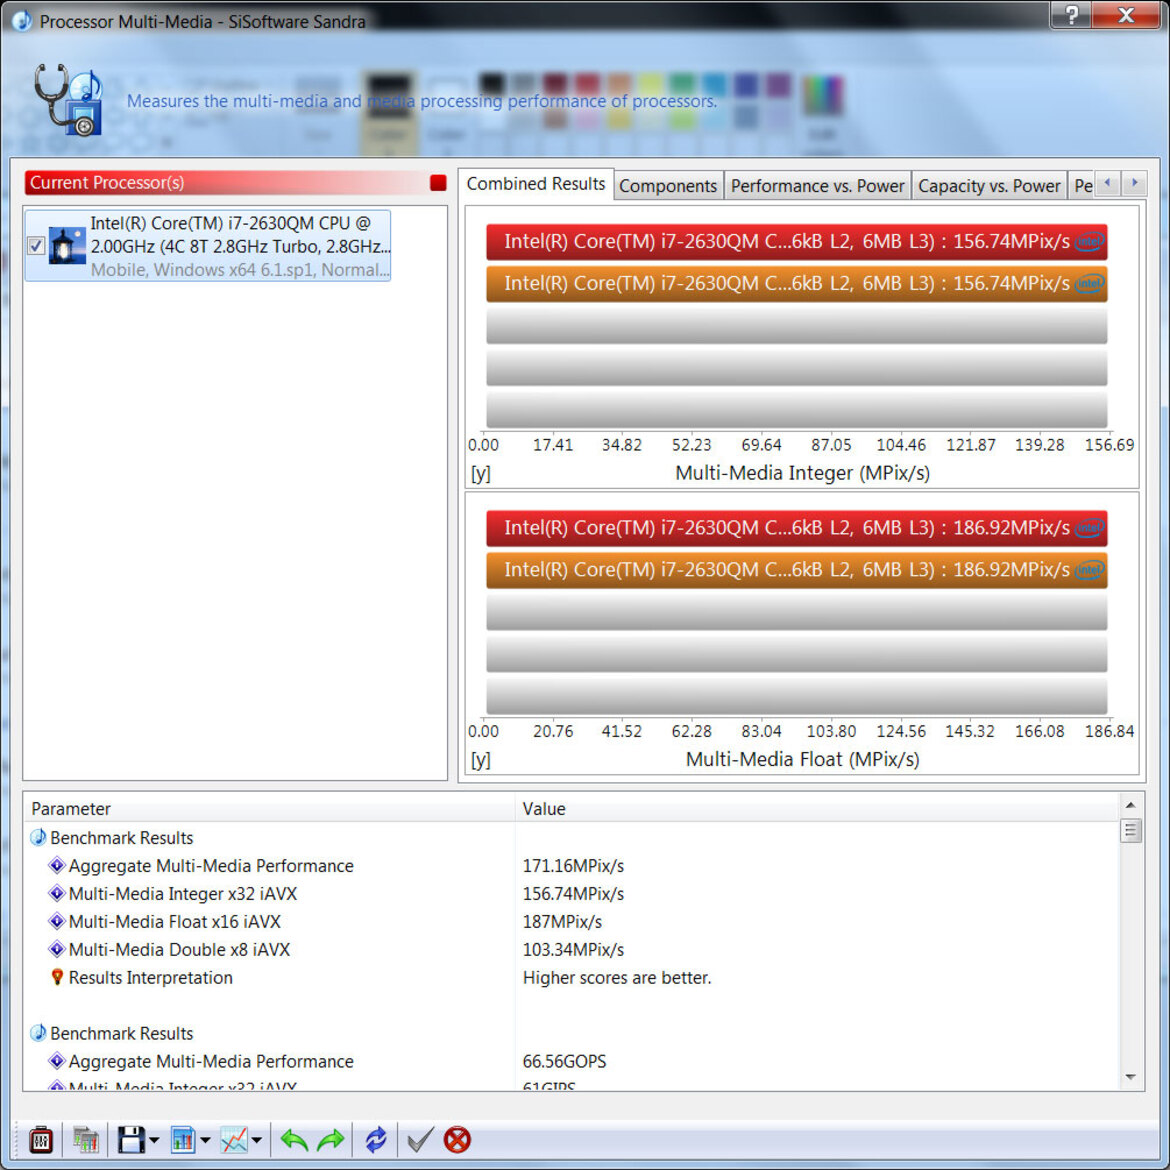Screen dimensions: 1170x1170
Task: Click the lighthouse processor icon
Action: click(67, 245)
